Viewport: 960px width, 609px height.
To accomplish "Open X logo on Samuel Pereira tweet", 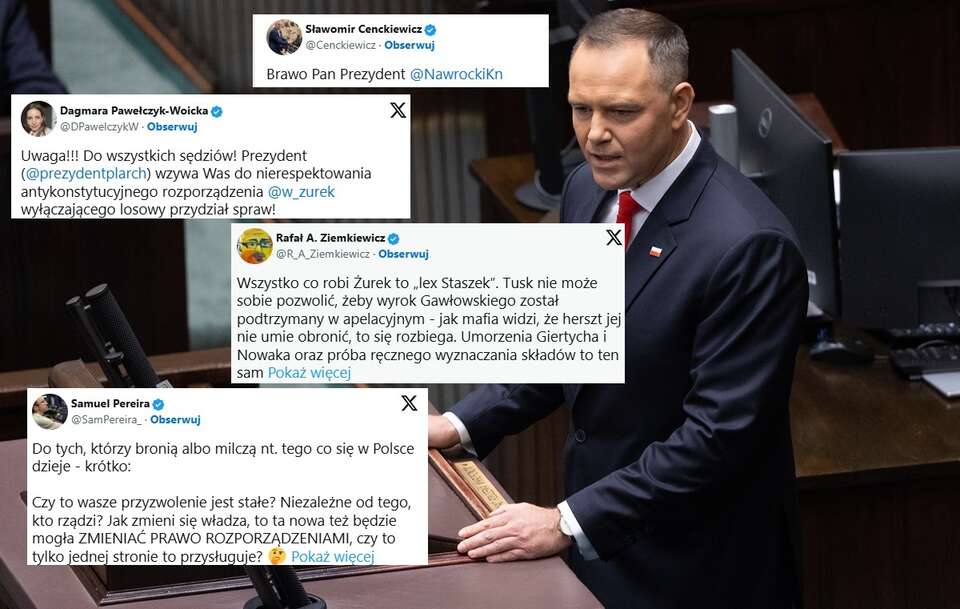I will tap(409, 403).
